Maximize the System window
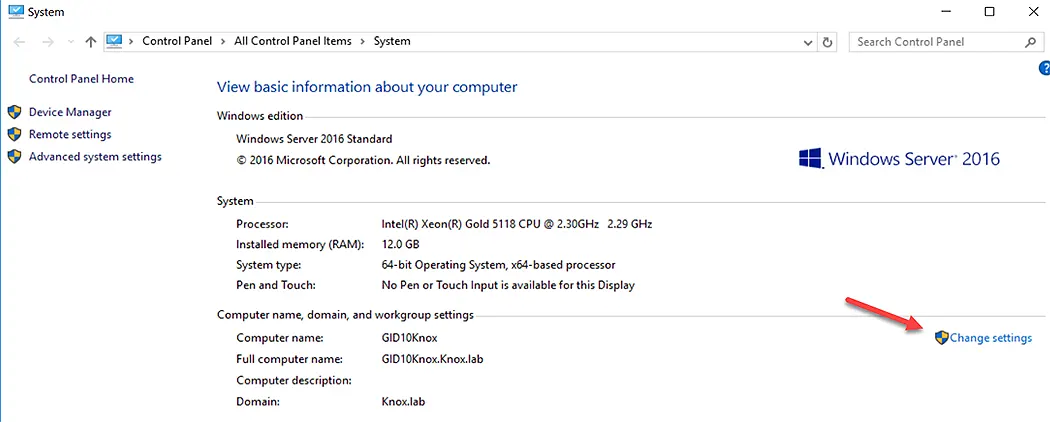 pyautogui.click(x=989, y=11)
